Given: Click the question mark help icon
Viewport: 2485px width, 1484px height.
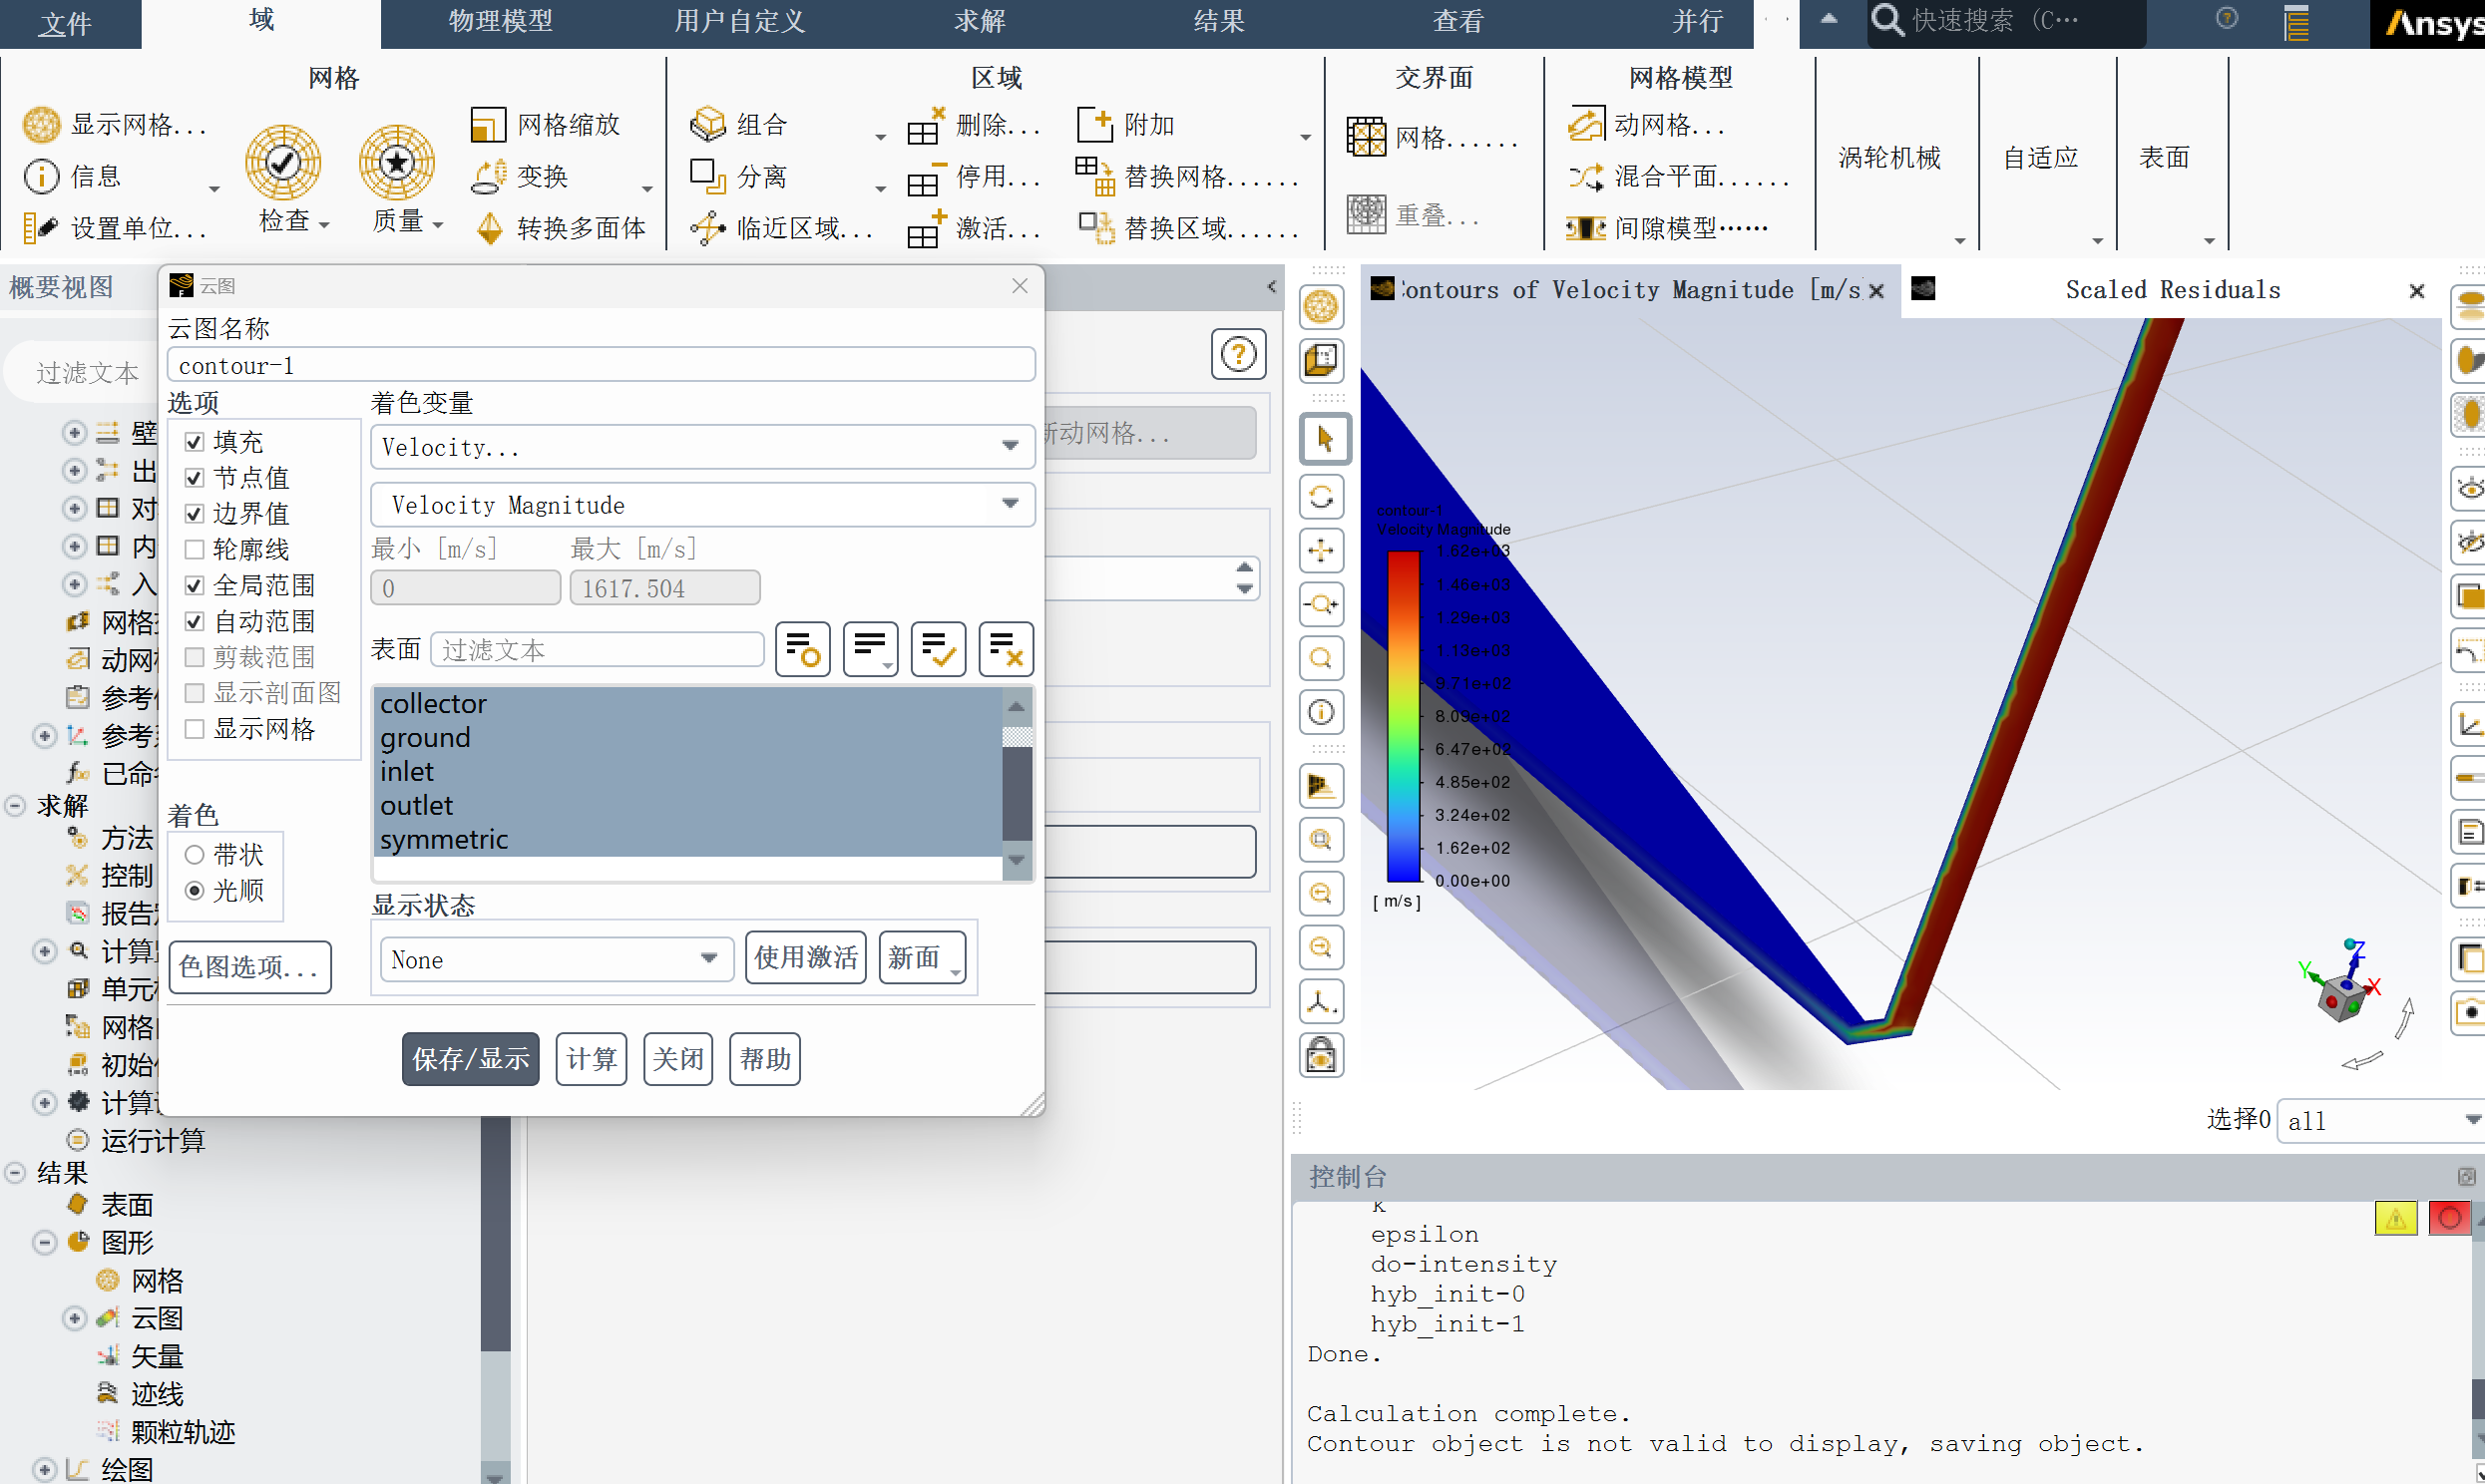Looking at the screenshot, I should (1238, 355).
